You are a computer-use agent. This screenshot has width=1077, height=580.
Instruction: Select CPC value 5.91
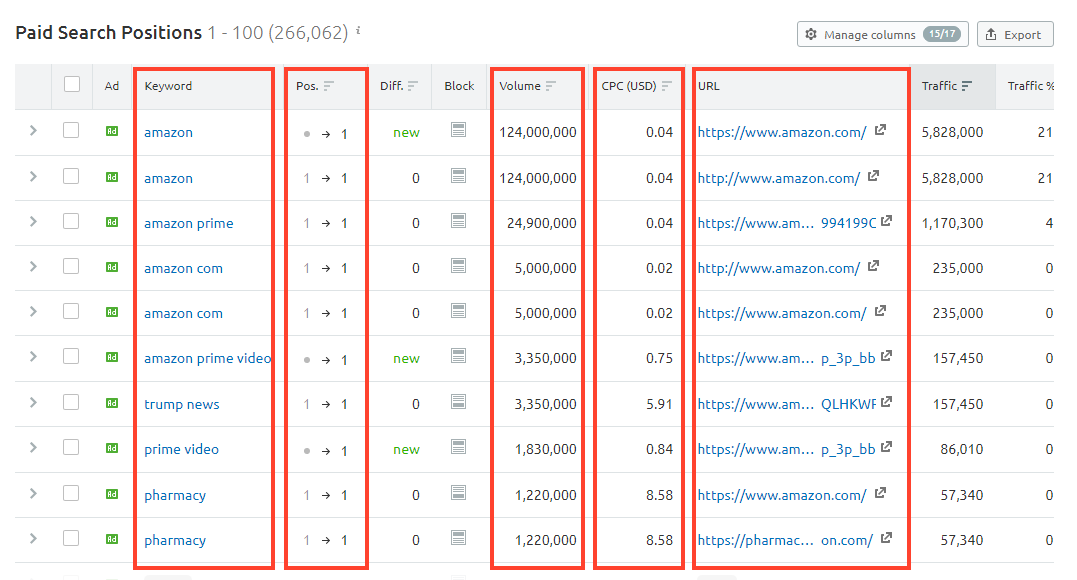[659, 404]
